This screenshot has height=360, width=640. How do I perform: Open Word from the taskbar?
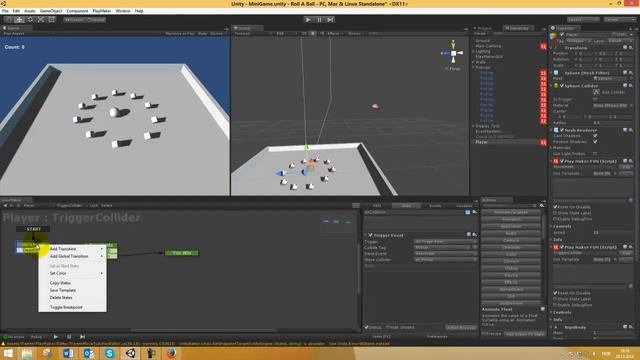click(x=68, y=353)
